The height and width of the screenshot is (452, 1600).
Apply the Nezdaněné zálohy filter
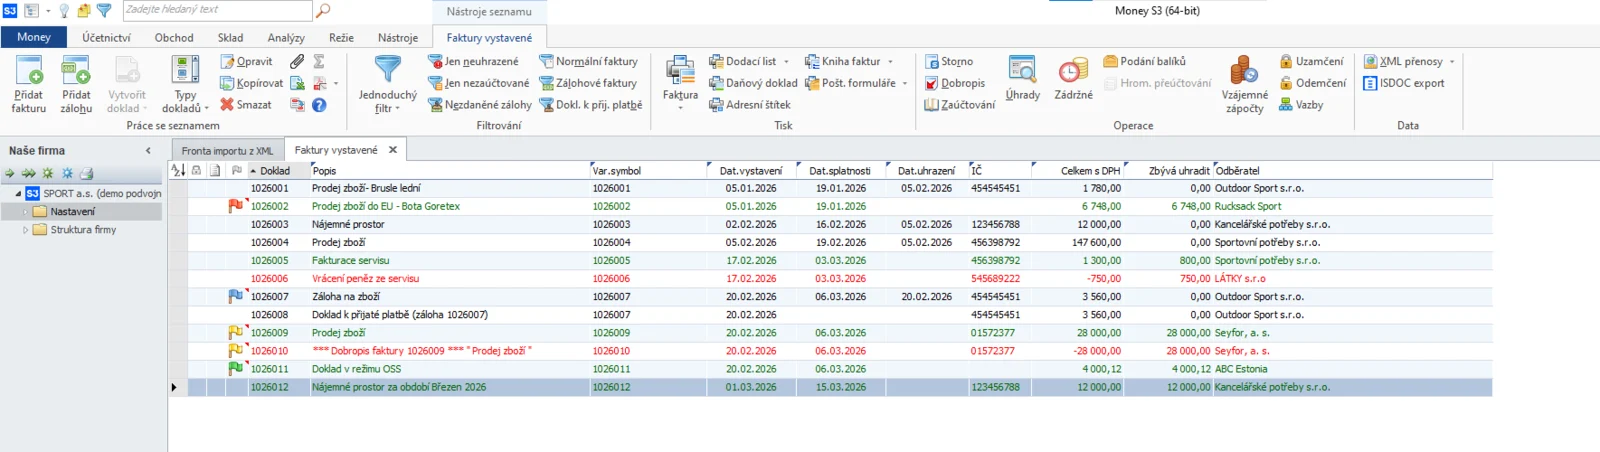(479, 104)
